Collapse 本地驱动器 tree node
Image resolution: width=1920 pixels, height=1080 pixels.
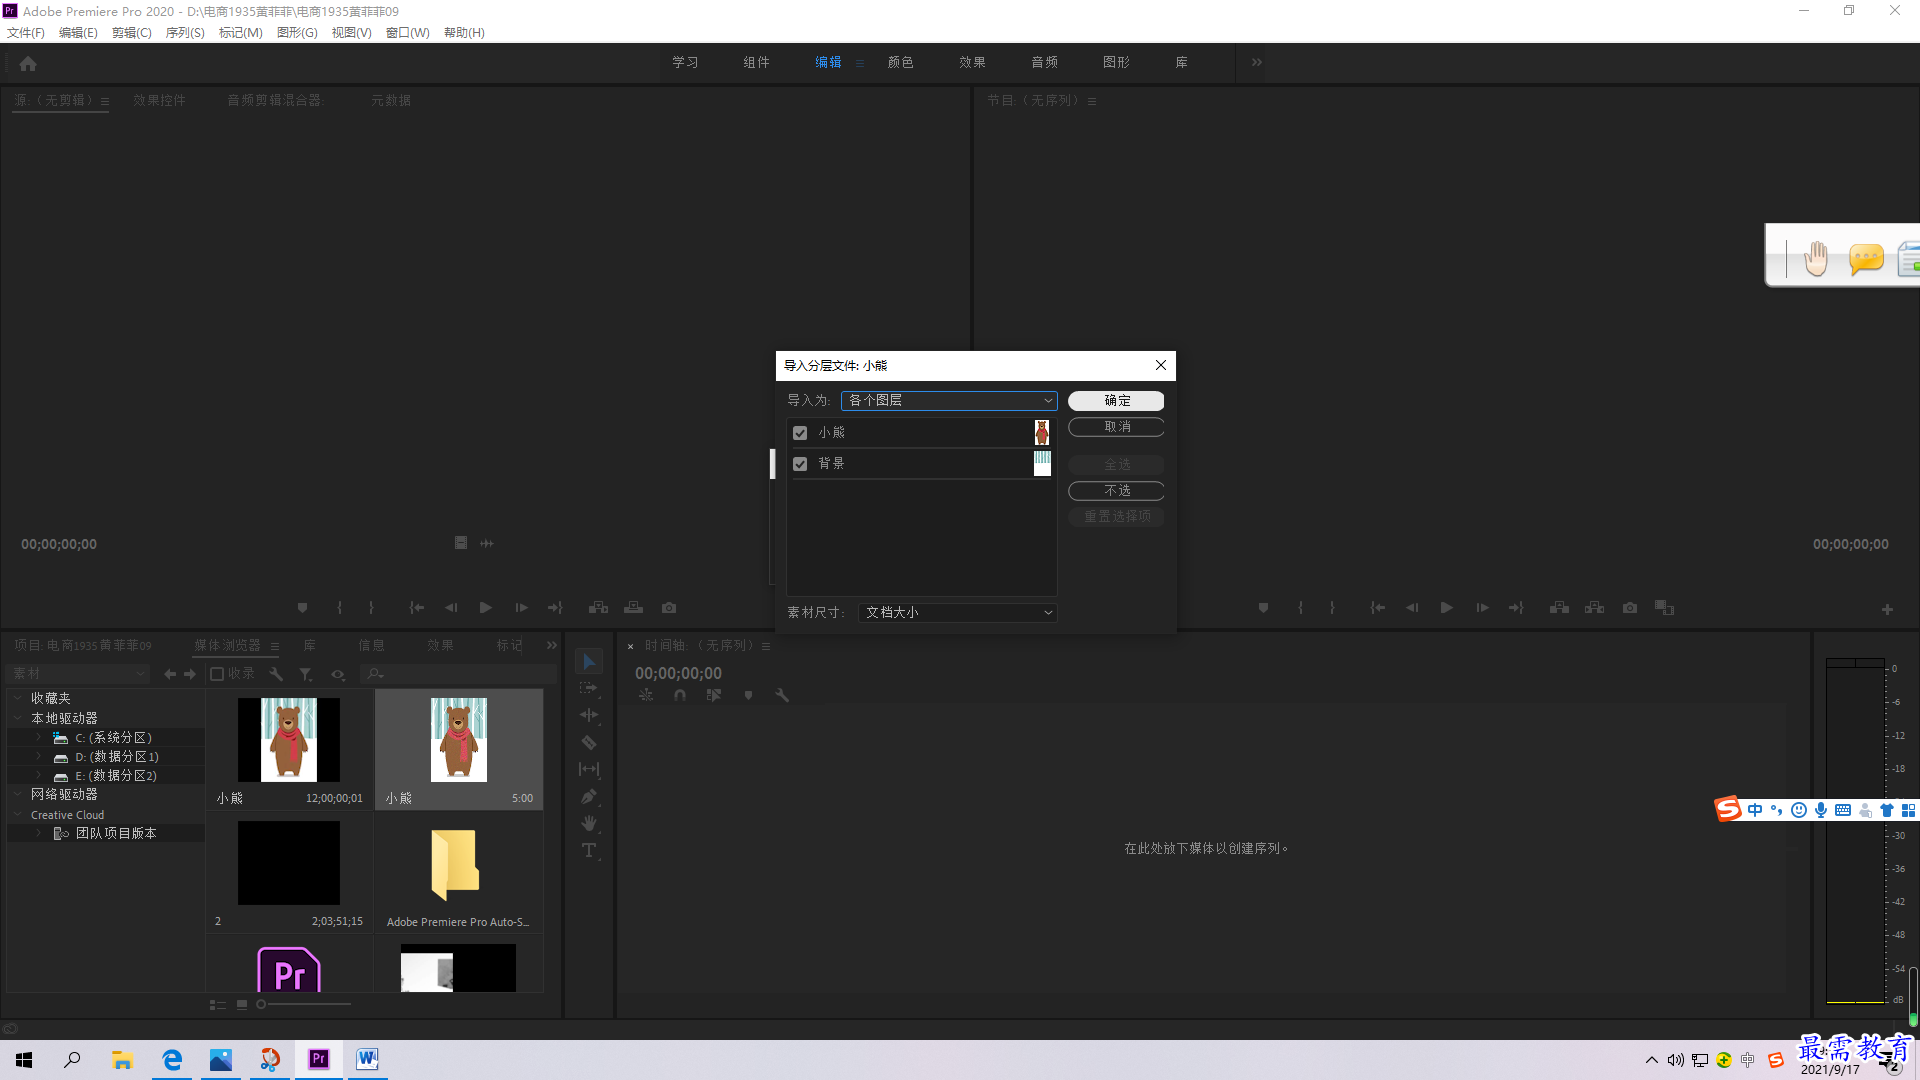pyautogui.click(x=18, y=718)
